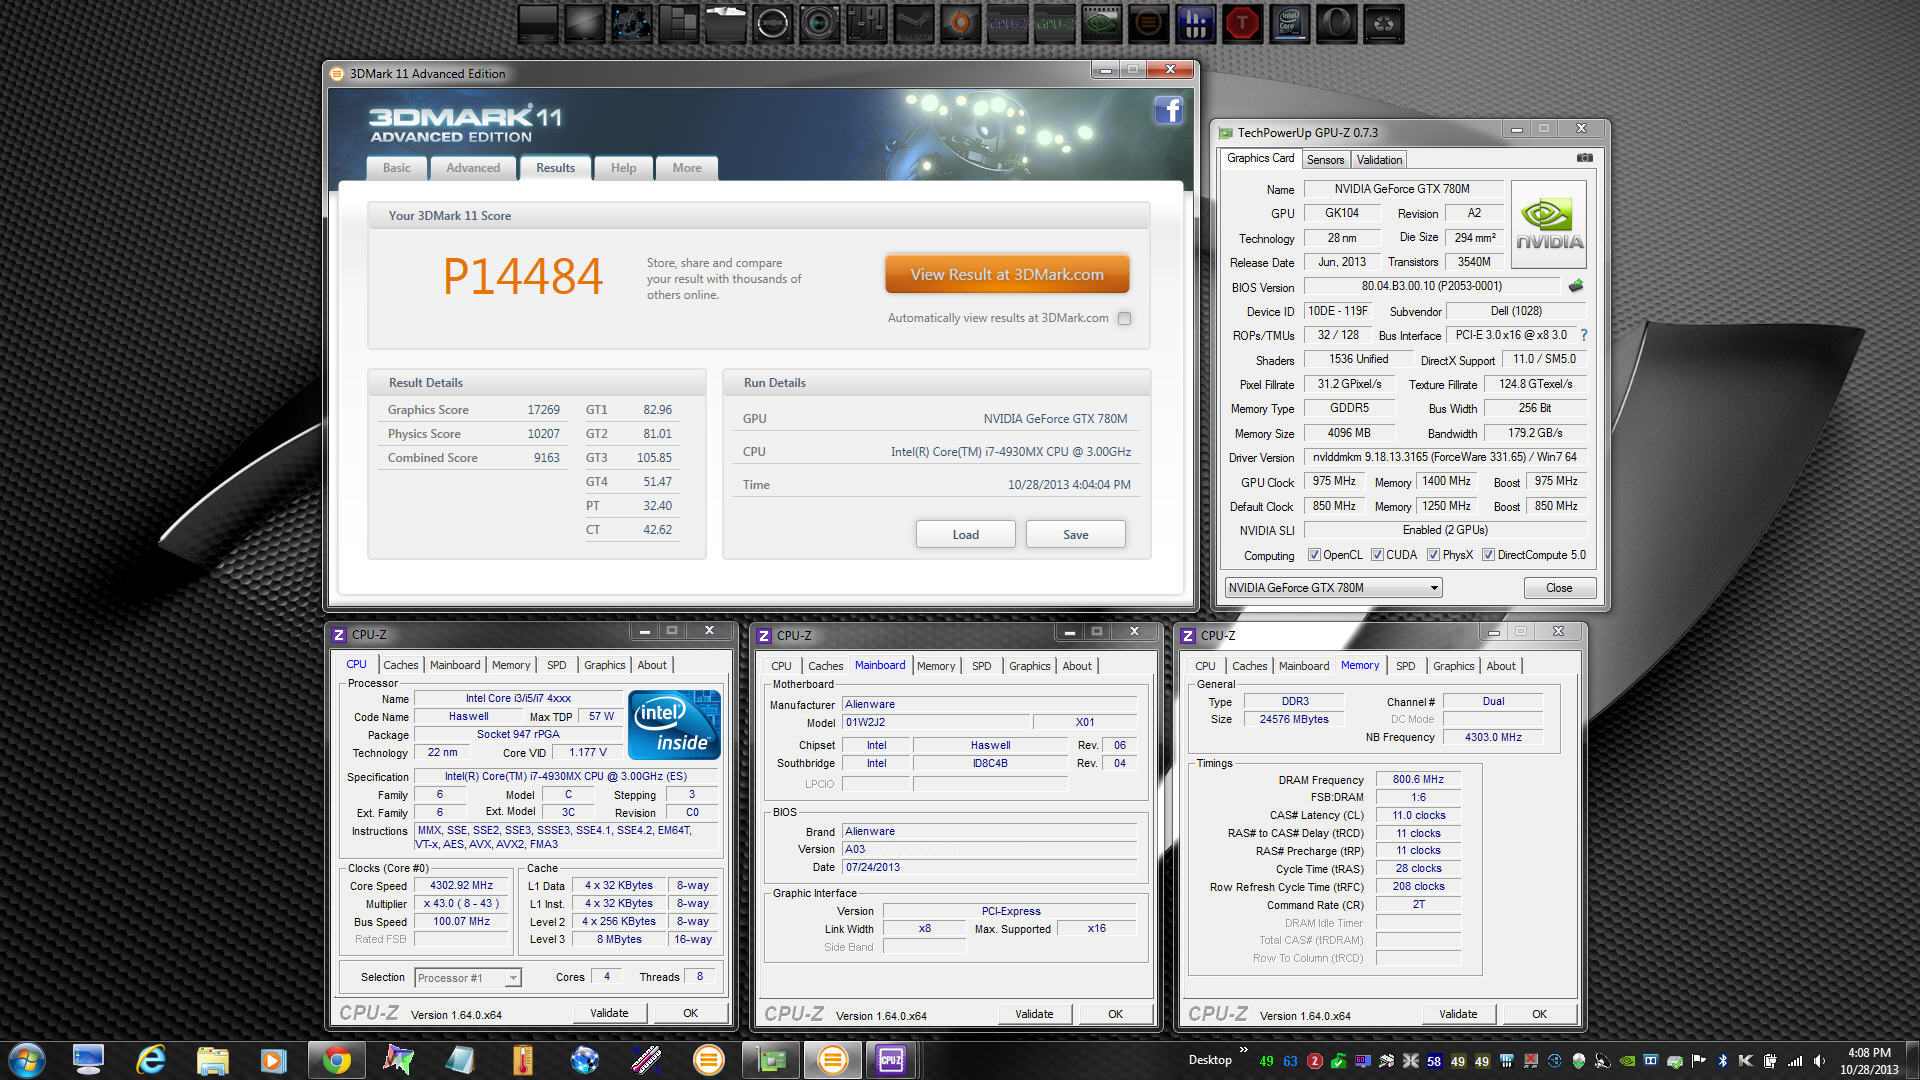The height and width of the screenshot is (1080, 1920).
Task: Open Steam from the top dock
Action: [913, 23]
